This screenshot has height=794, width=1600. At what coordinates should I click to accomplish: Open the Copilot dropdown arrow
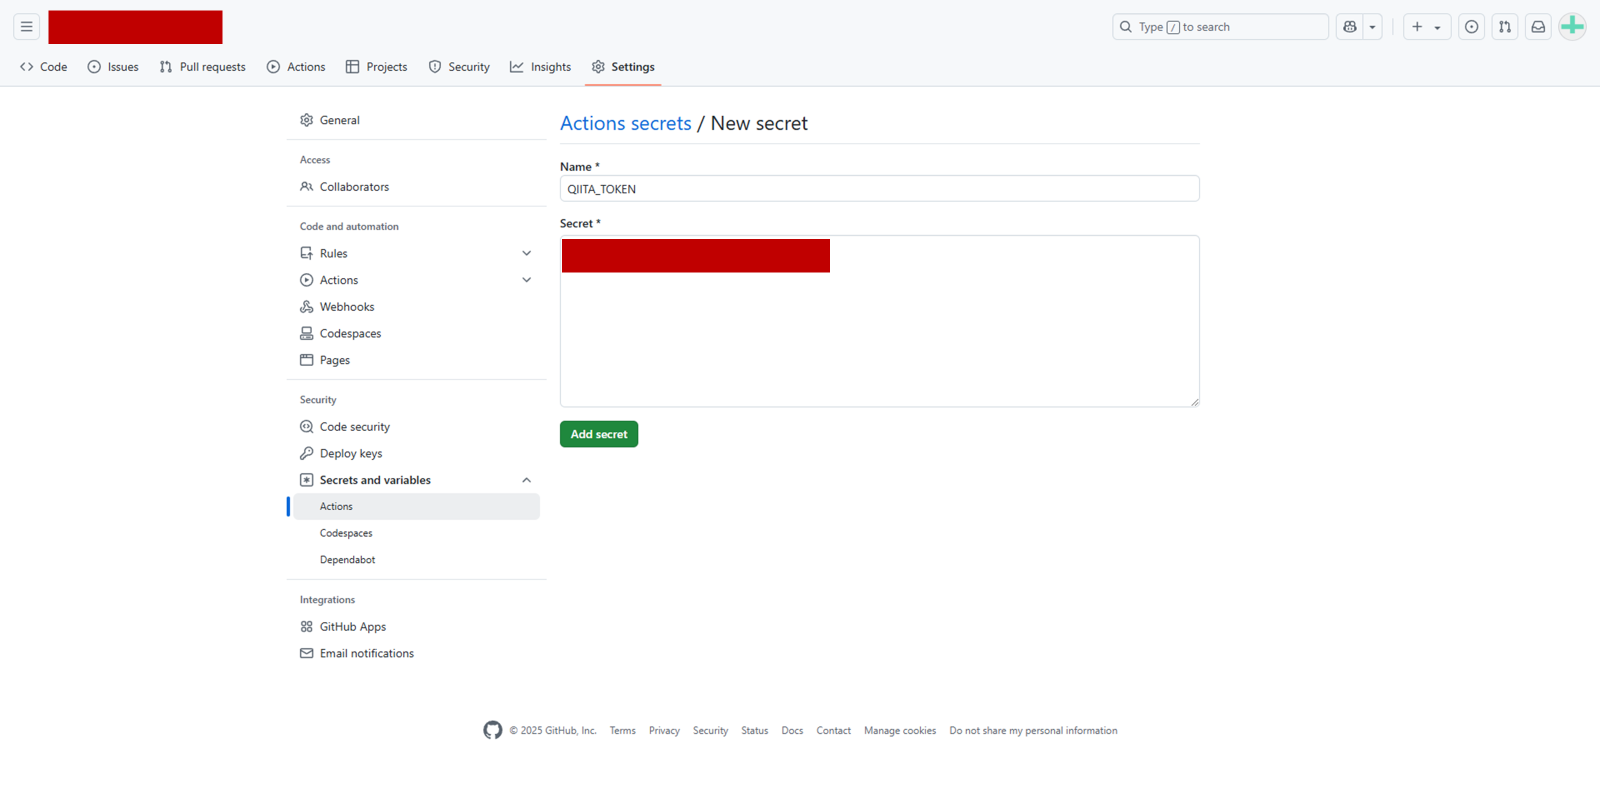click(1372, 27)
